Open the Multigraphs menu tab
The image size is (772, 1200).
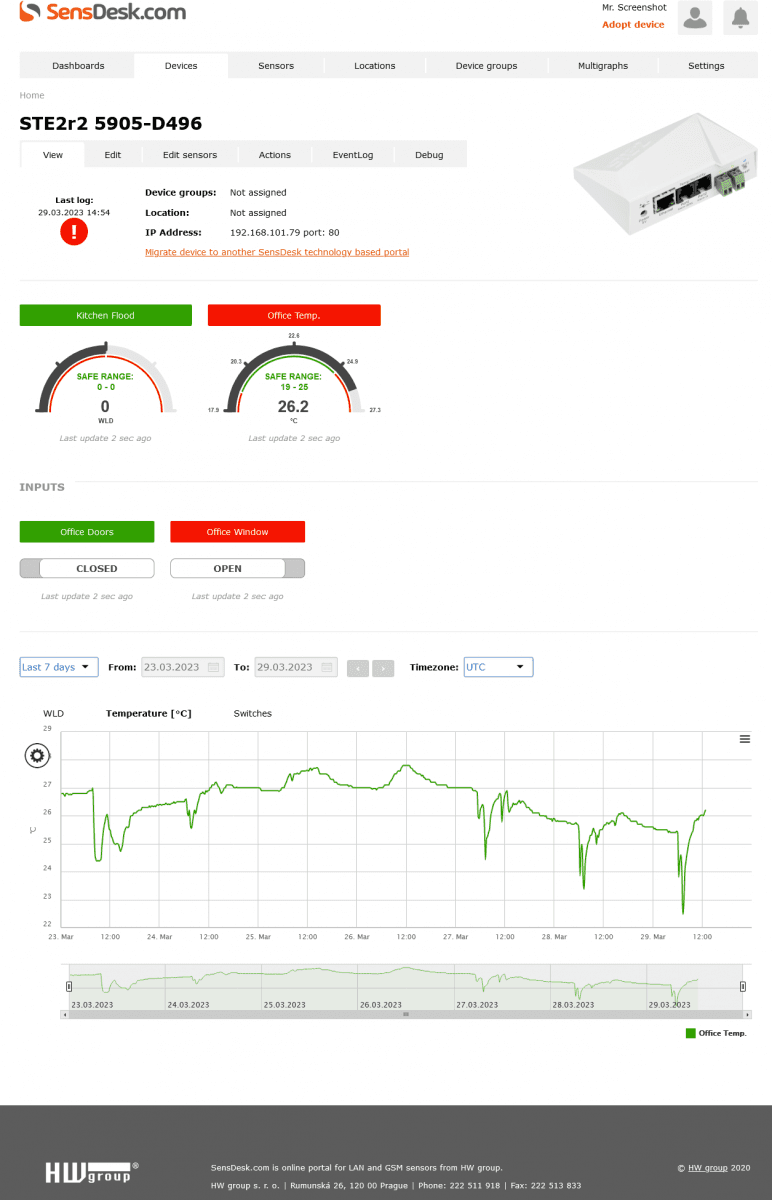pos(603,66)
